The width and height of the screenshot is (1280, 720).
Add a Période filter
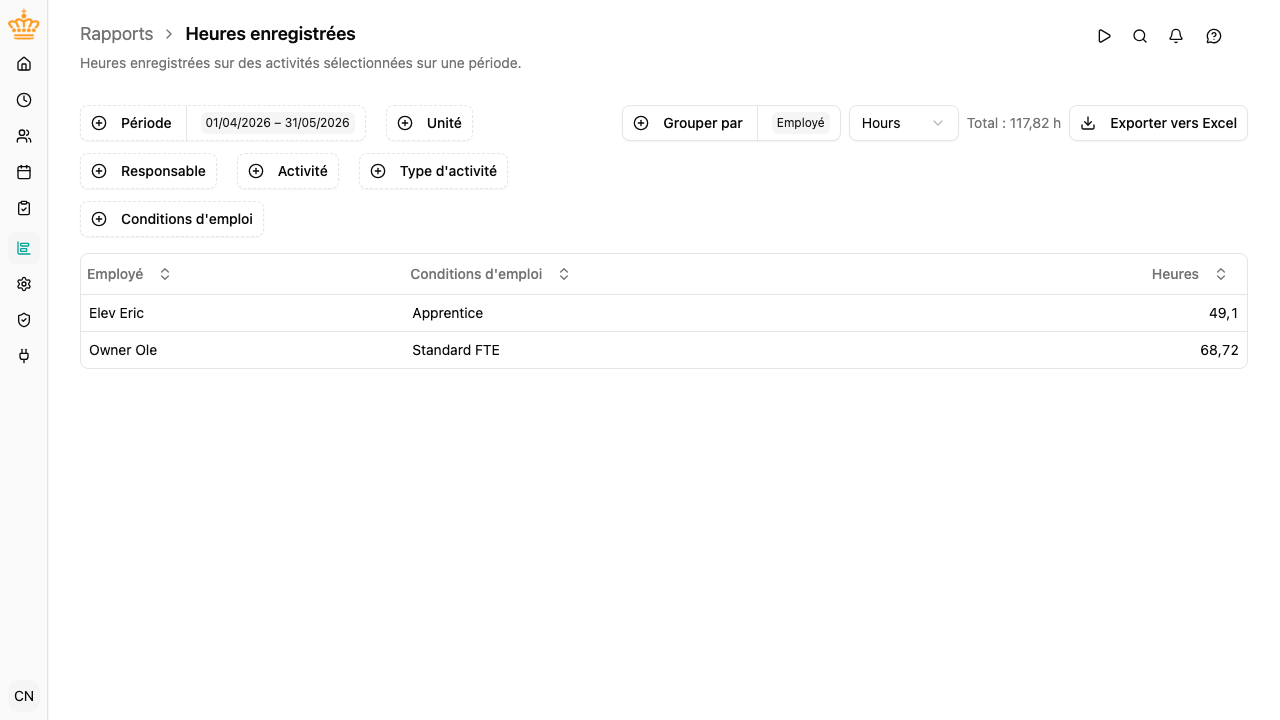pyautogui.click(x=133, y=123)
